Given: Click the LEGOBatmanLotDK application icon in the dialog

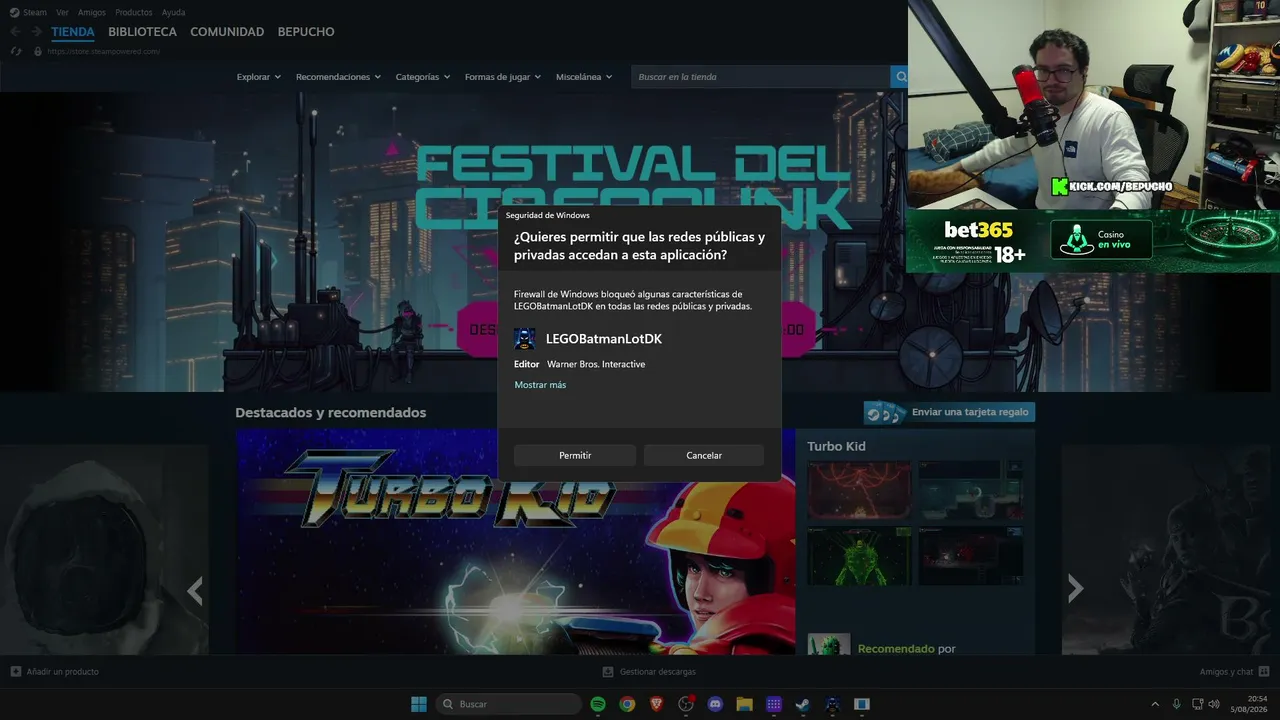Looking at the screenshot, I should [525, 339].
